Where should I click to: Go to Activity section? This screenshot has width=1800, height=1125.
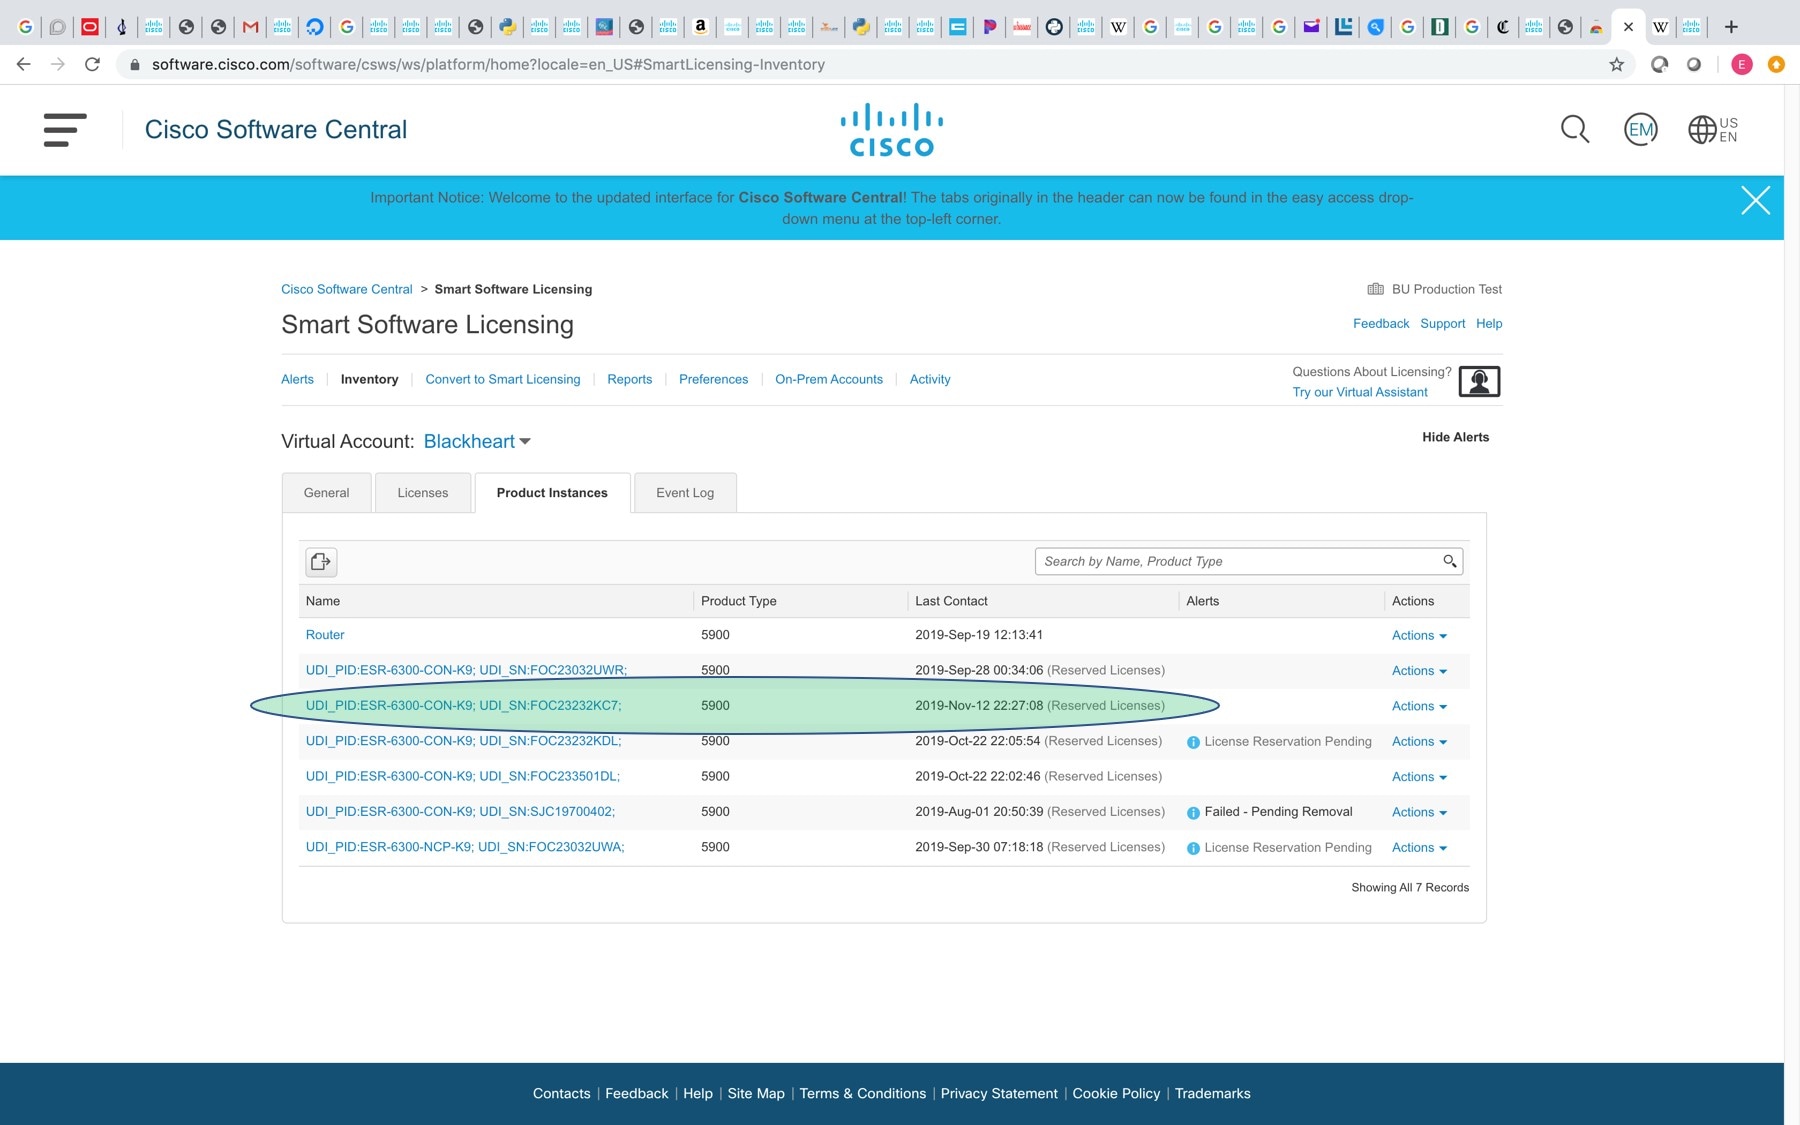[x=930, y=379]
